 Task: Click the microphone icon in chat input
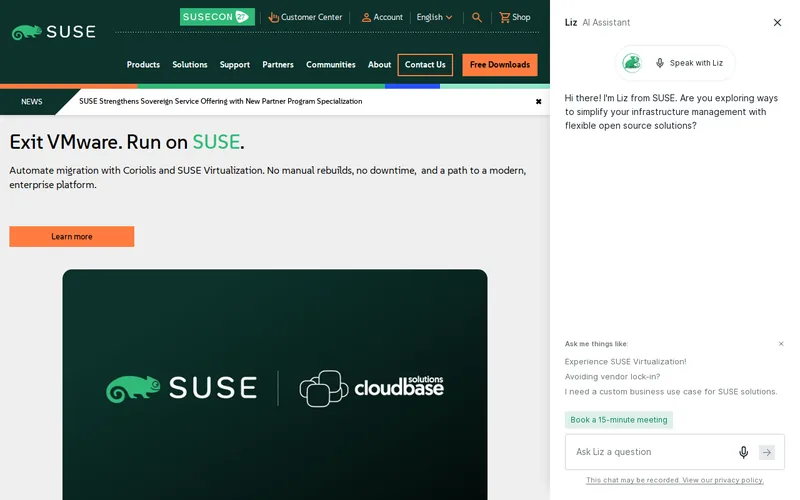click(743, 453)
